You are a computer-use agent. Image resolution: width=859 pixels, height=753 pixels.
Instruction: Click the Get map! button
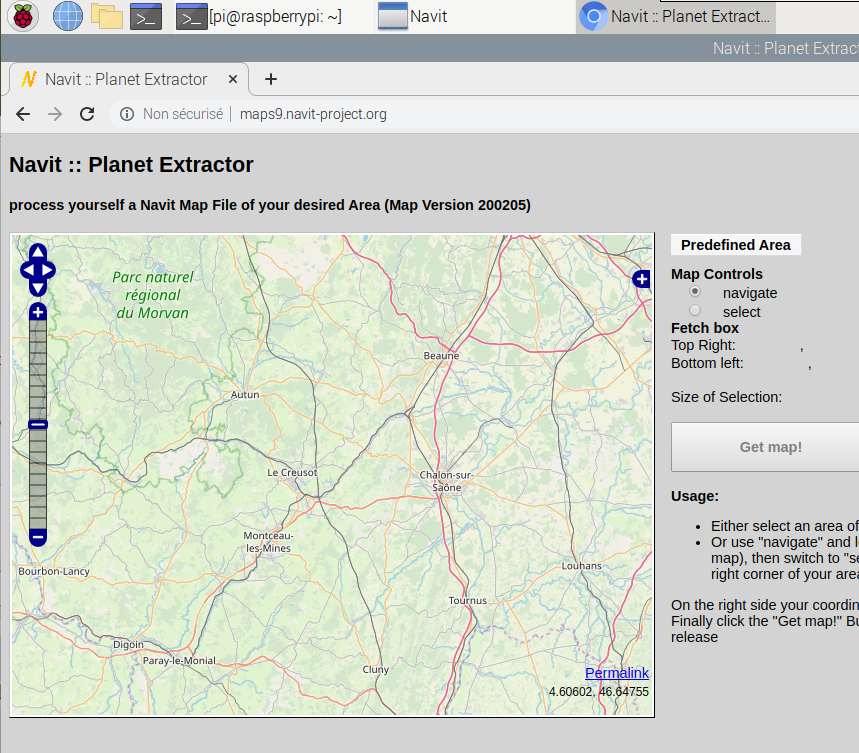(x=765, y=447)
